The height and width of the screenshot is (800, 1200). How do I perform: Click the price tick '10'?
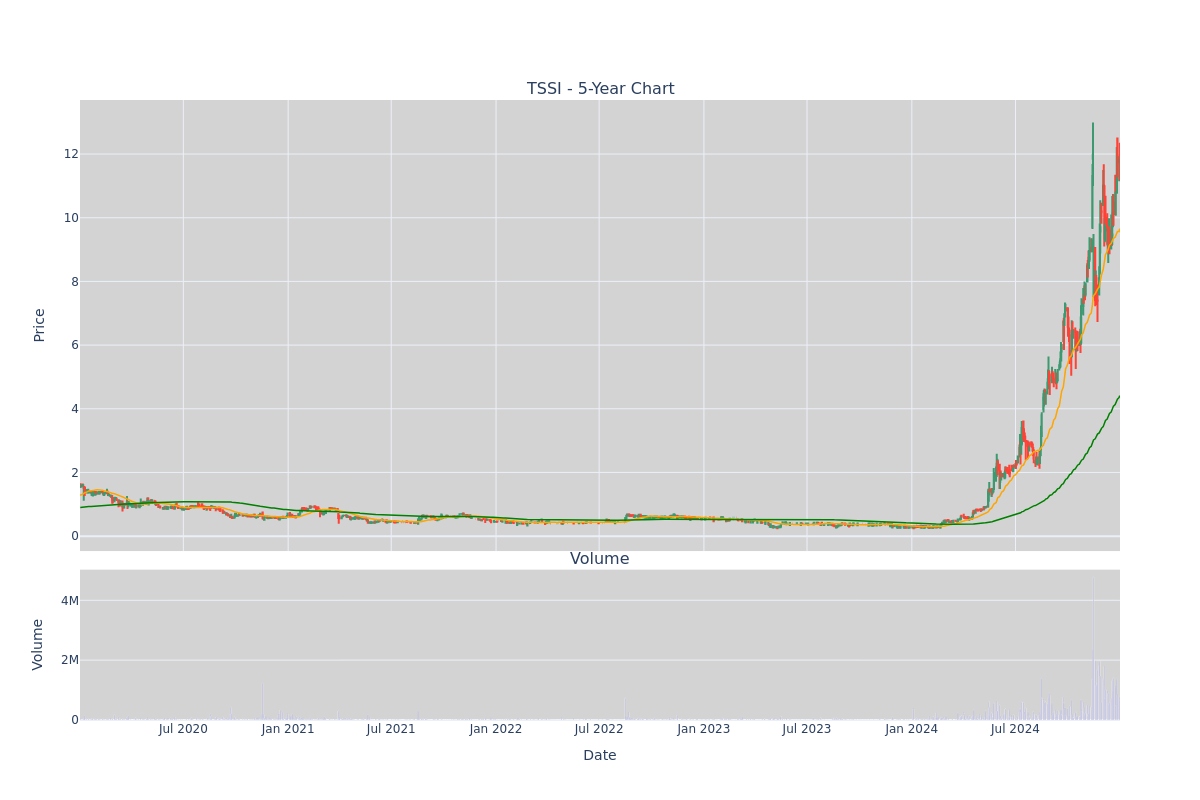[x=71, y=218]
